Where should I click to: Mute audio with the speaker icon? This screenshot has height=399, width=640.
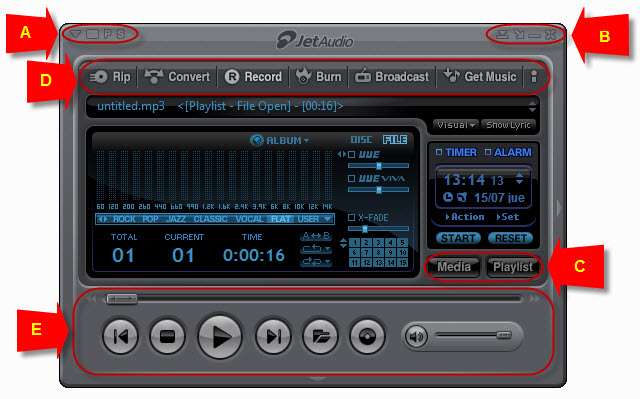416,337
